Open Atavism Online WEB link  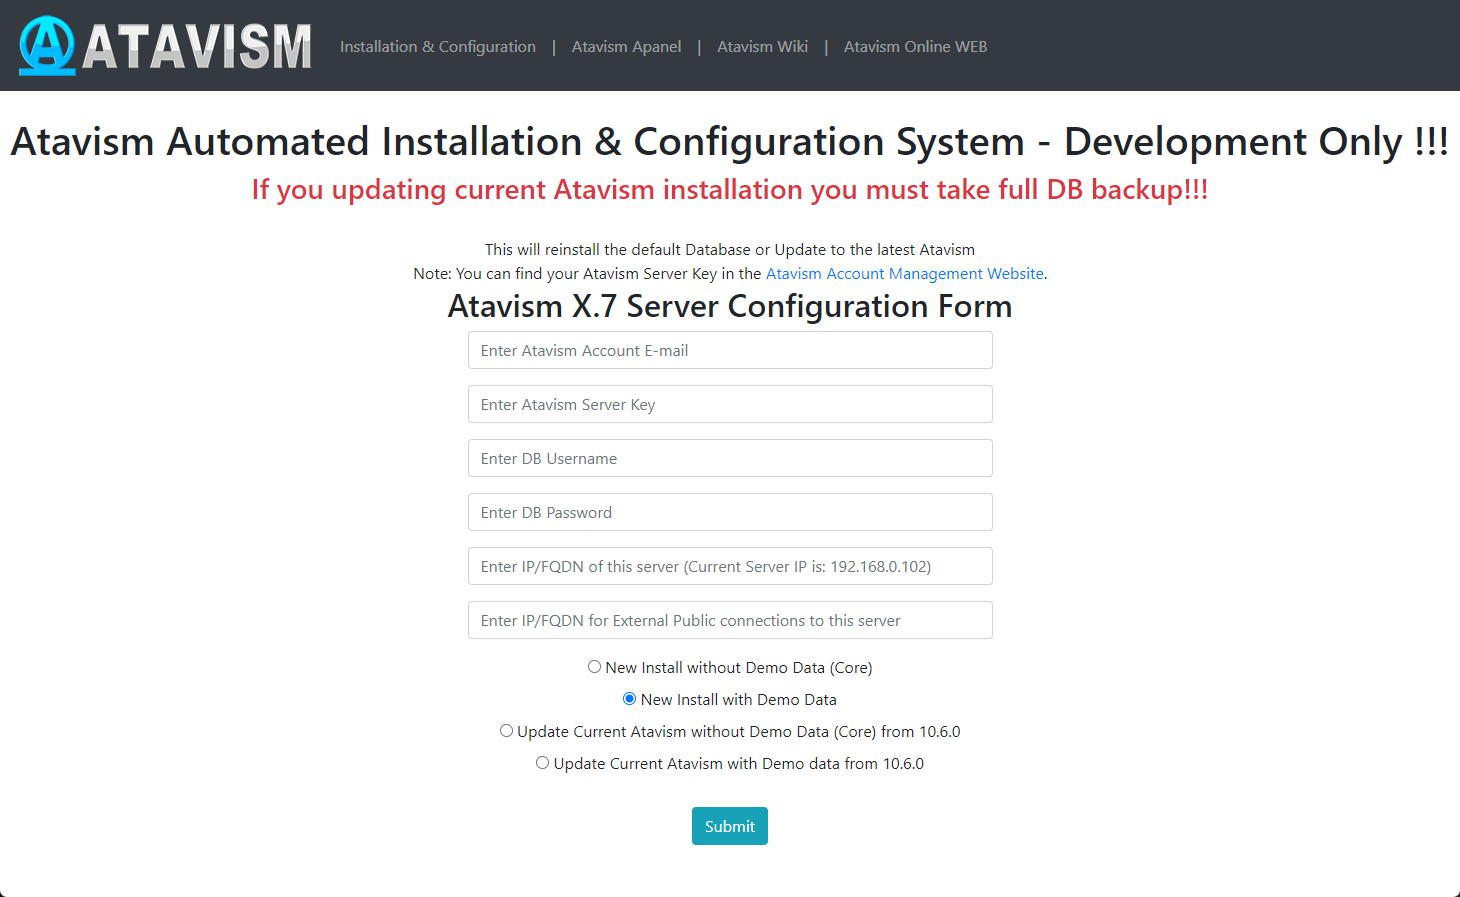click(915, 47)
